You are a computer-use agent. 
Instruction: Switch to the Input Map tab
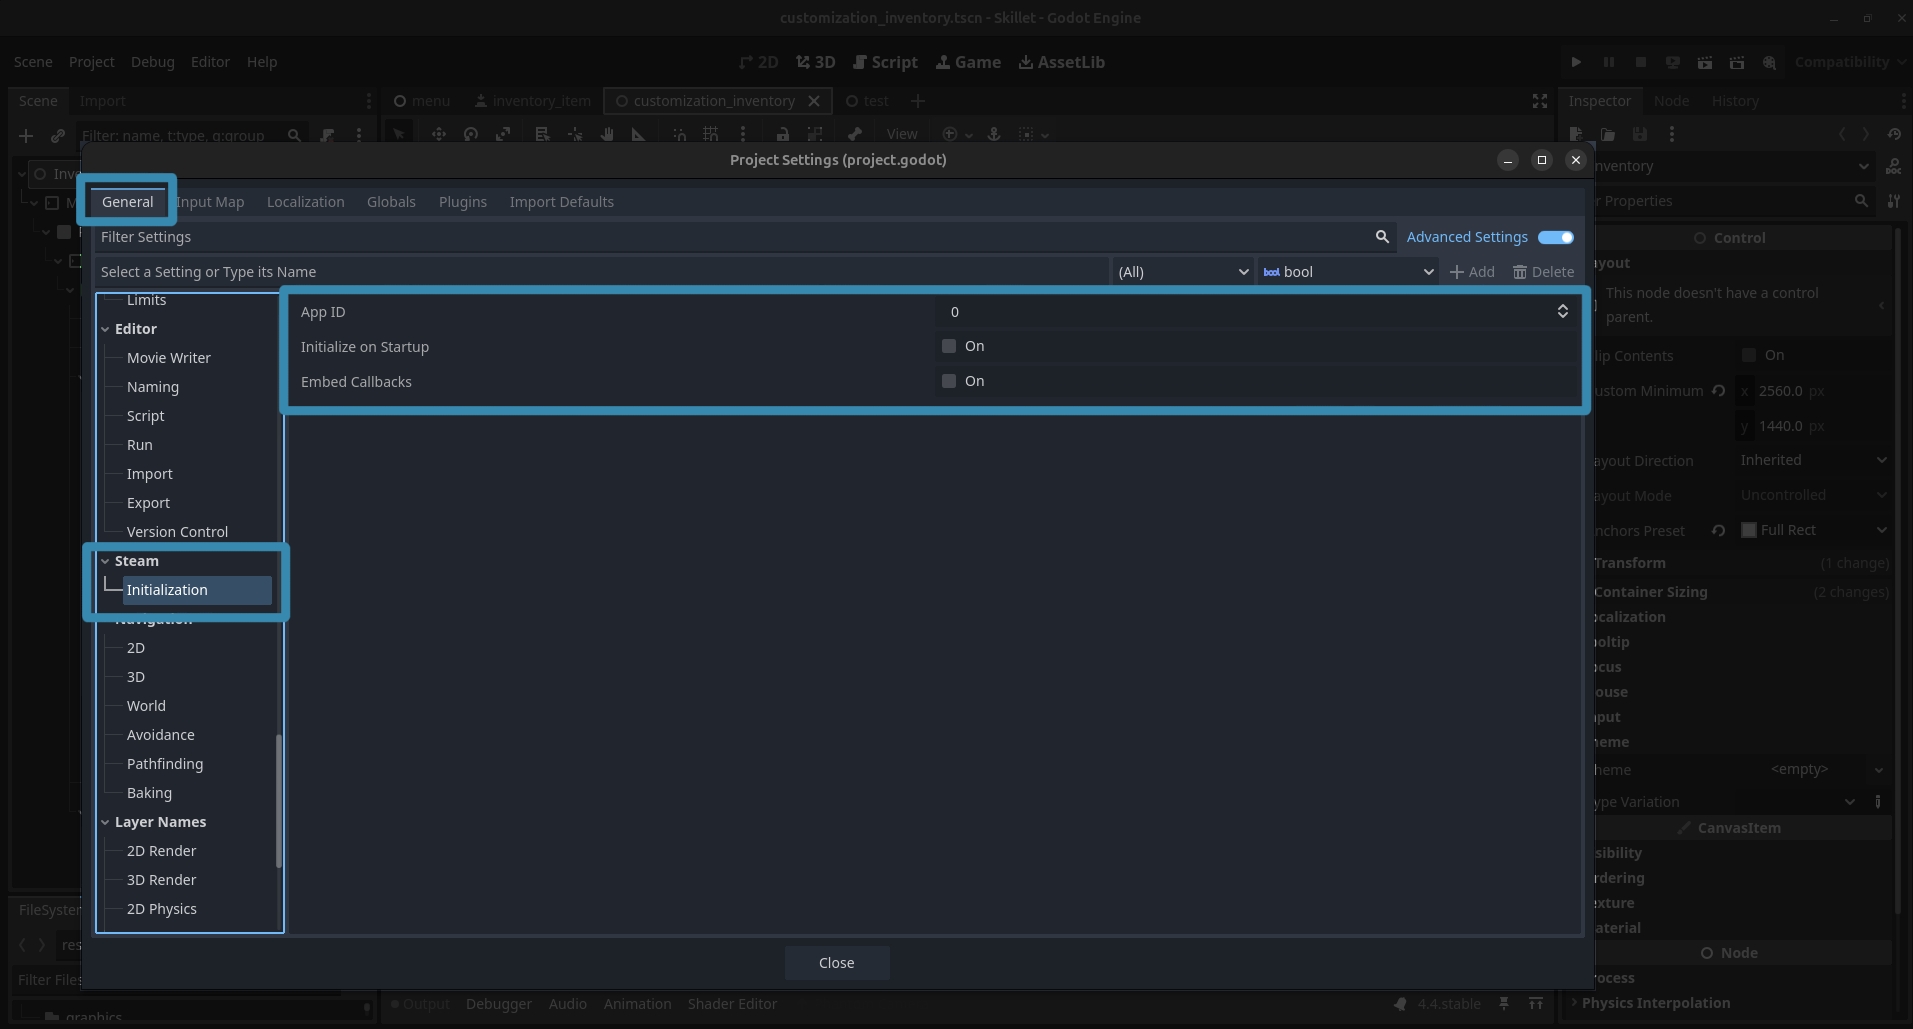tap(211, 202)
